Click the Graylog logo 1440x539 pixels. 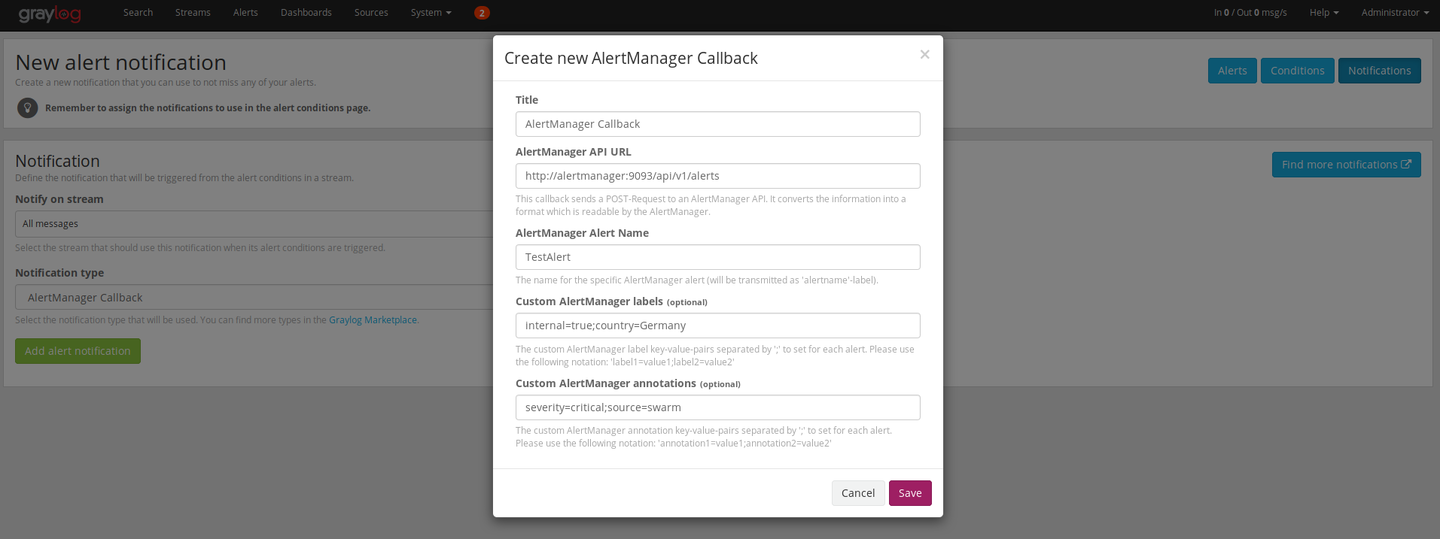[x=50, y=14]
